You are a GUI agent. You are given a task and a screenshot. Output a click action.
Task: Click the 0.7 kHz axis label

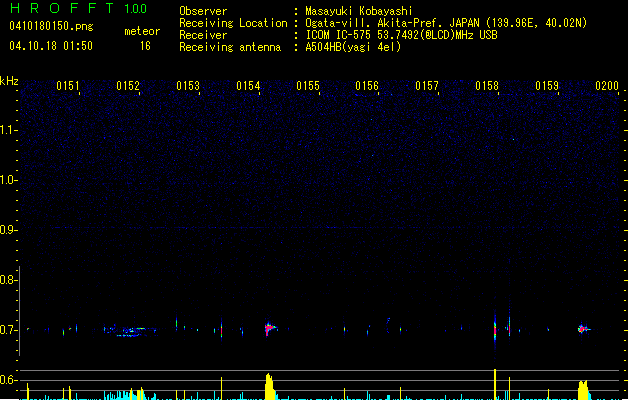pyautogui.click(x=9, y=330)
